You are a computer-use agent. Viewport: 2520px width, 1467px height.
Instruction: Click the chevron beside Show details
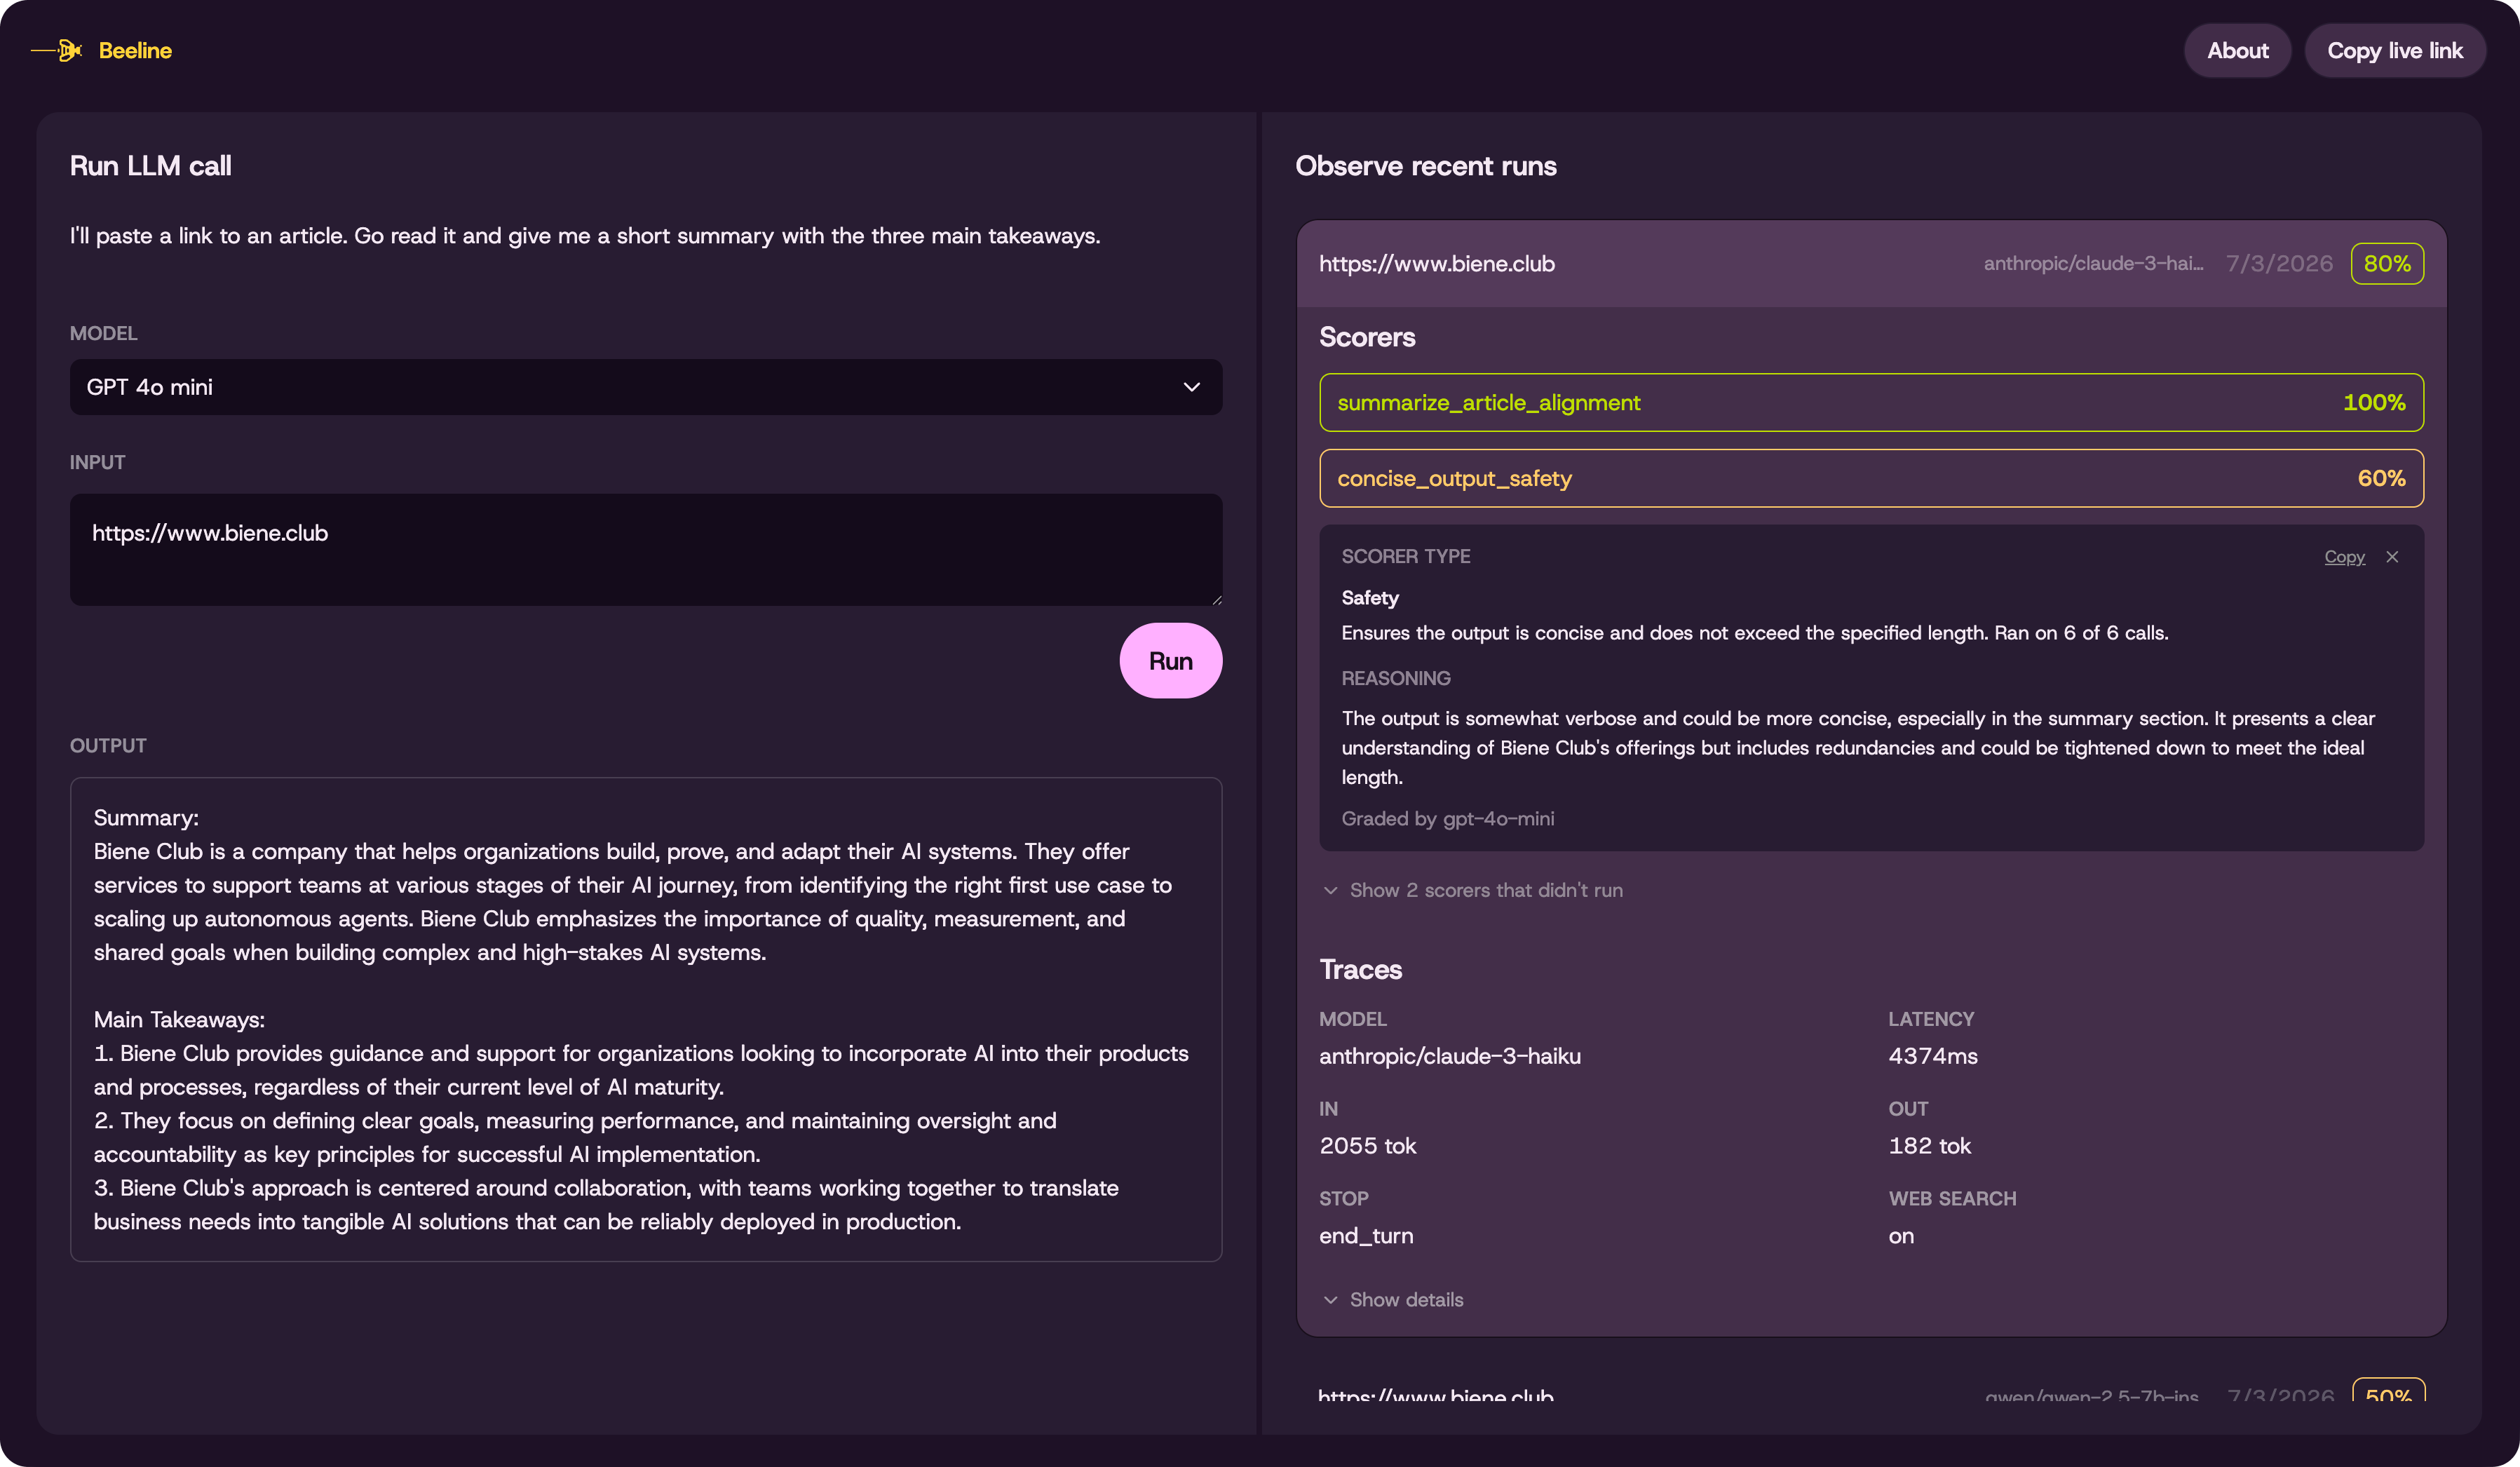tap(1330, 1300)
